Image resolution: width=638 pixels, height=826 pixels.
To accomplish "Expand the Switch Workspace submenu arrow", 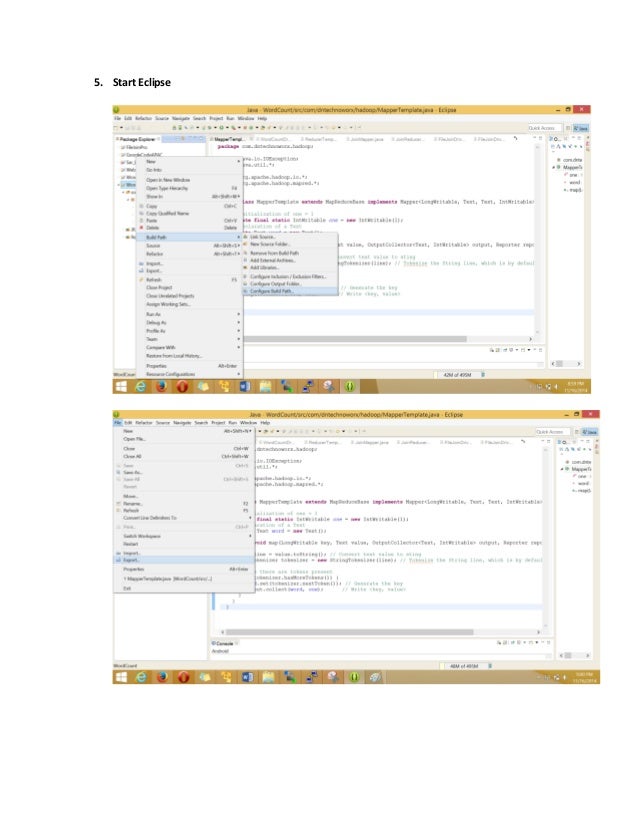I will click(x=250, y=536).
